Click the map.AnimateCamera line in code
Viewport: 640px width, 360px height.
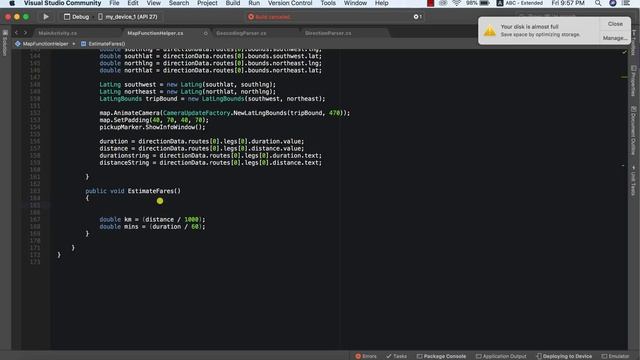[224, 113]
